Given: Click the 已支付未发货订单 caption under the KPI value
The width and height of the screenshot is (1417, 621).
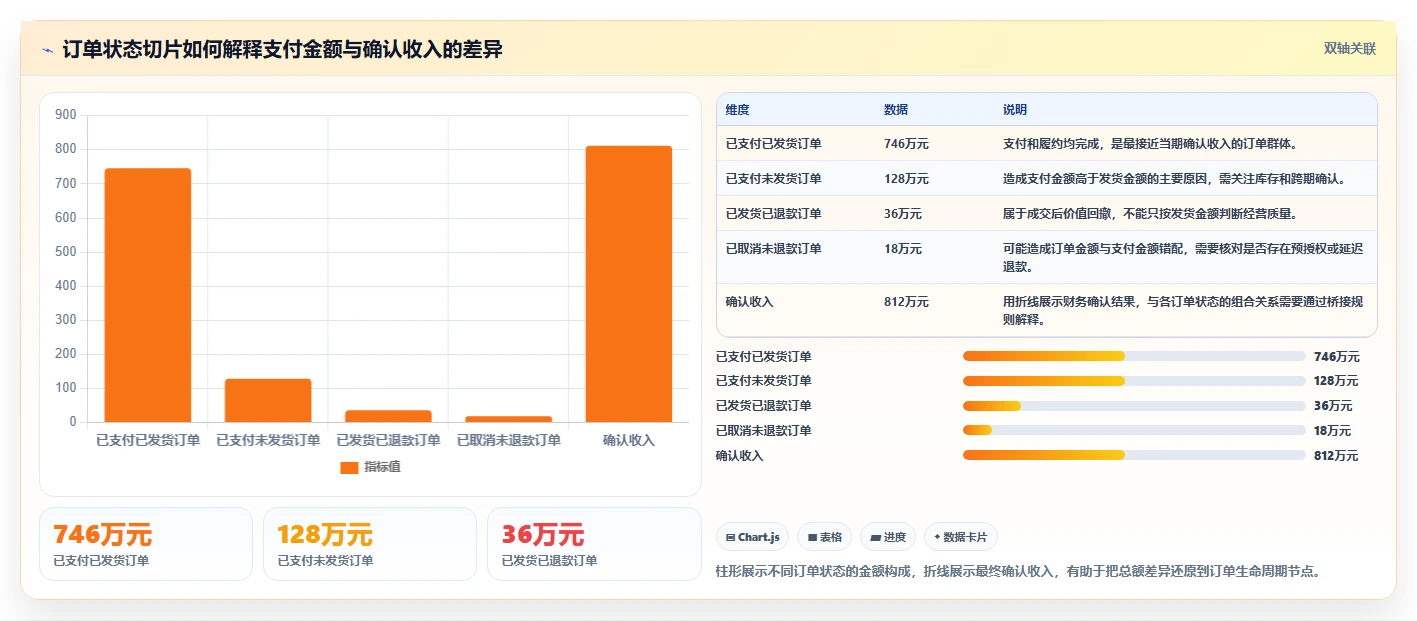Looking at the screenshot, I should [325, 561].
